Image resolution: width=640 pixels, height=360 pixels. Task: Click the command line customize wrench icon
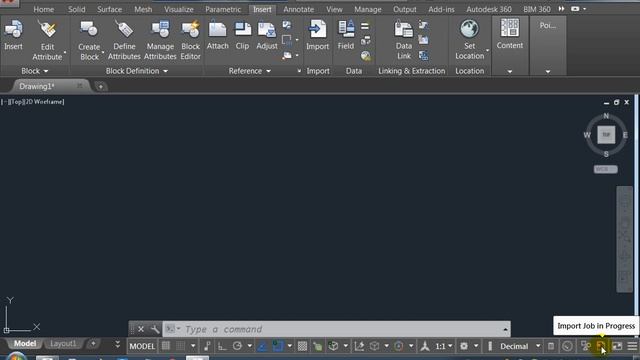click(x=155, y=329)
